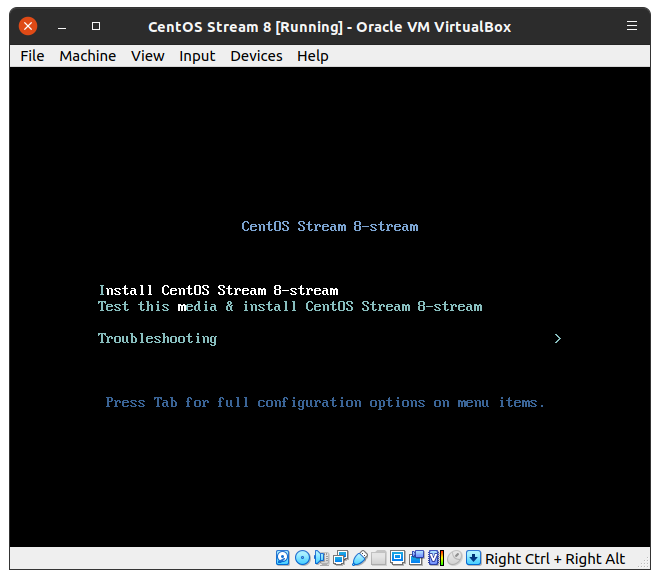Select Install CentOS Stream 8-stream entry
Viewport: 660px width, 579px height.
click(218, 291)
